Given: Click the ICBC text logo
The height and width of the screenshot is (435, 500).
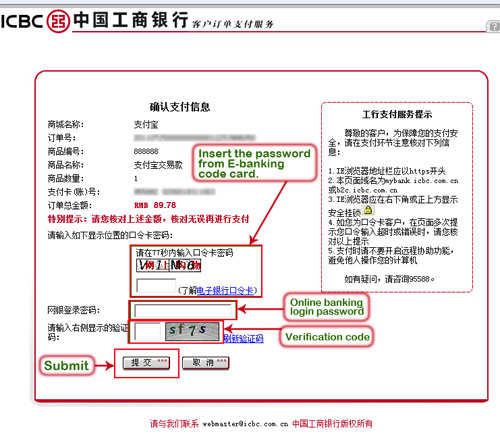Looking at the screenshot, I should point(22,21).
